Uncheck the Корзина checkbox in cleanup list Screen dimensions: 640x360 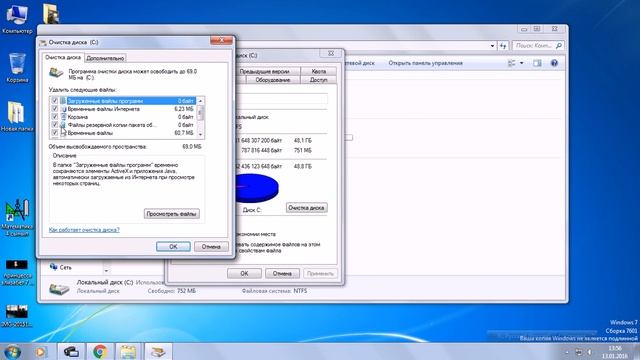(x=55, y=117)
